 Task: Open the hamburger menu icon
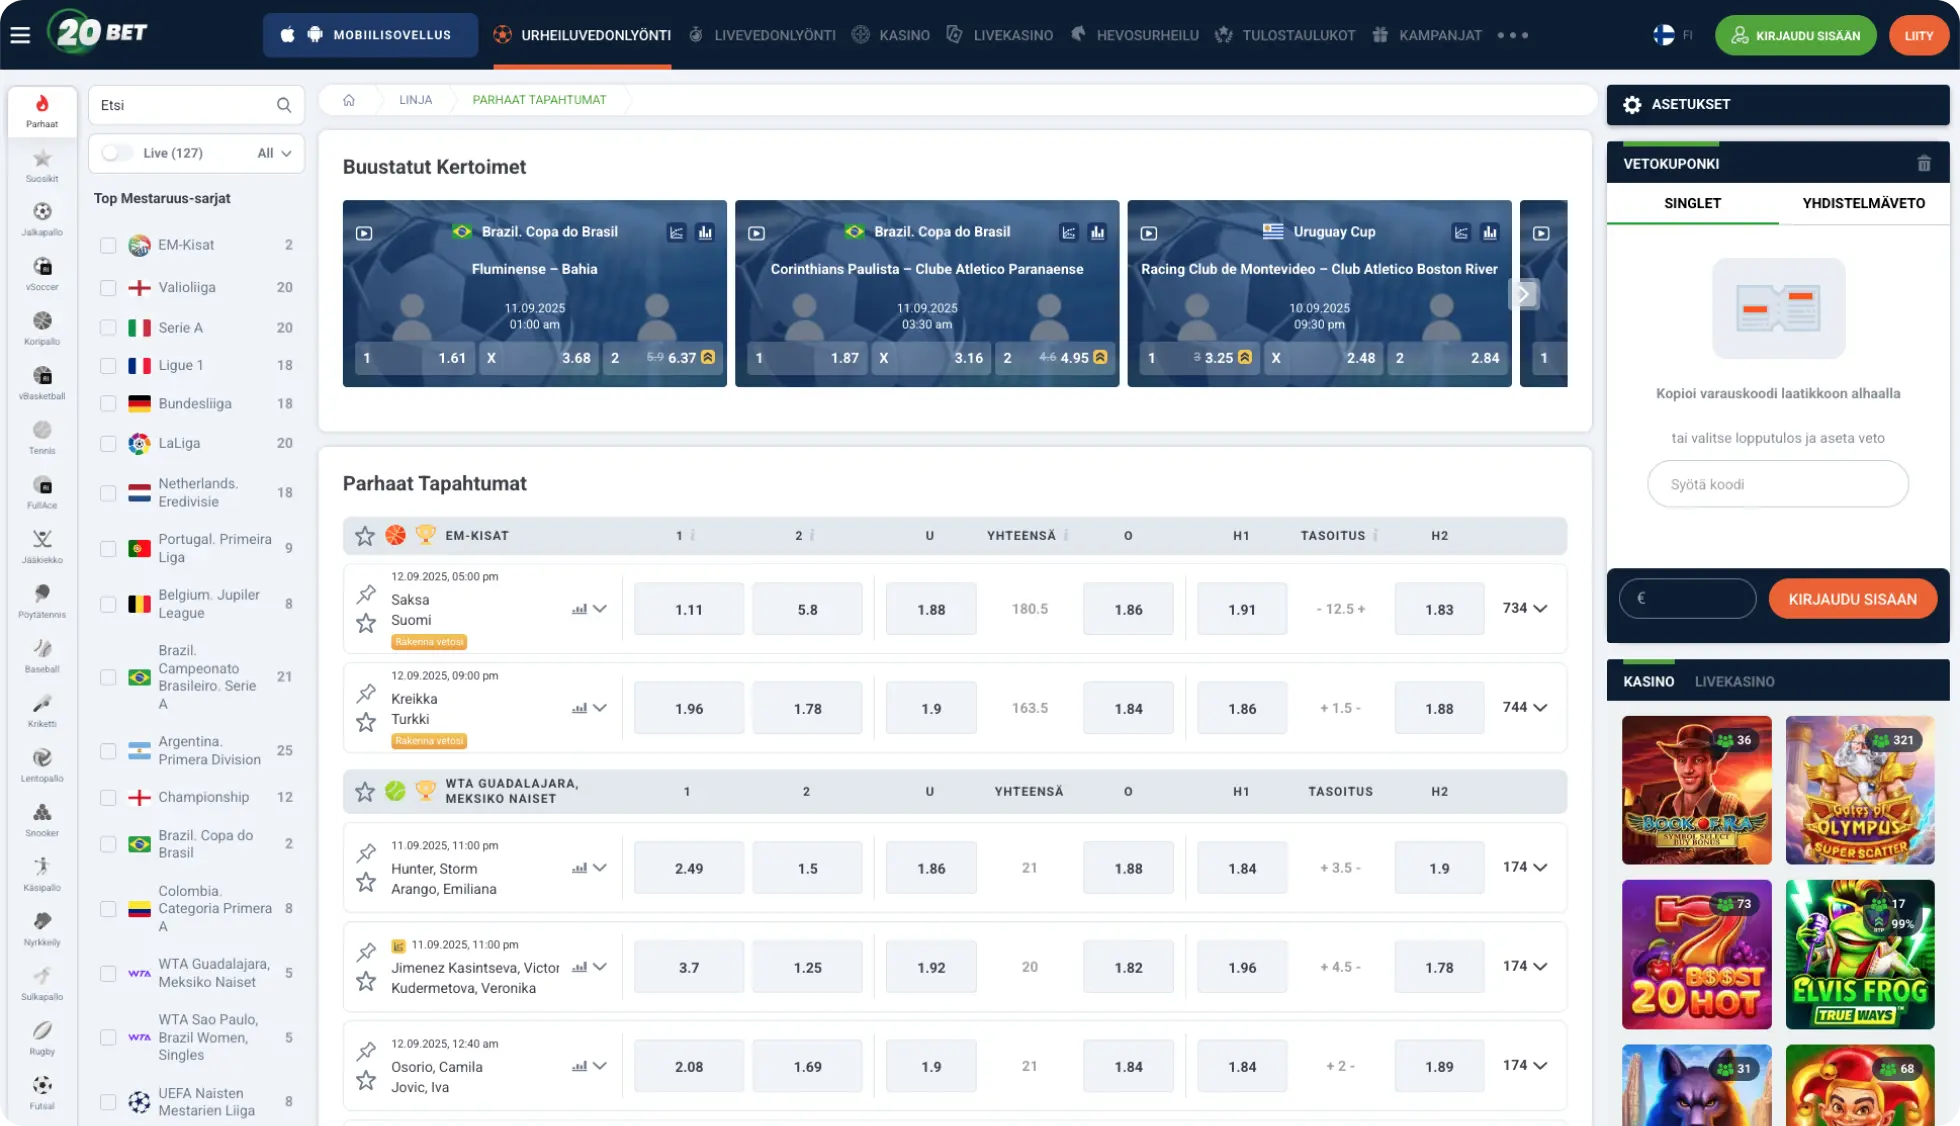[20, 35]
